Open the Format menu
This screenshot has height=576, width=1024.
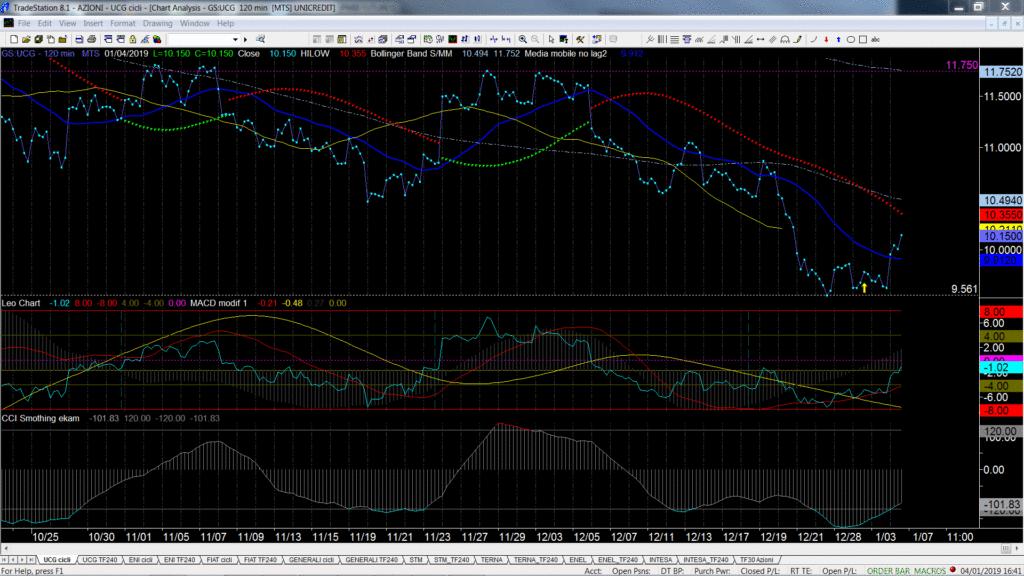pyautogui.click(x=123, y=23)
